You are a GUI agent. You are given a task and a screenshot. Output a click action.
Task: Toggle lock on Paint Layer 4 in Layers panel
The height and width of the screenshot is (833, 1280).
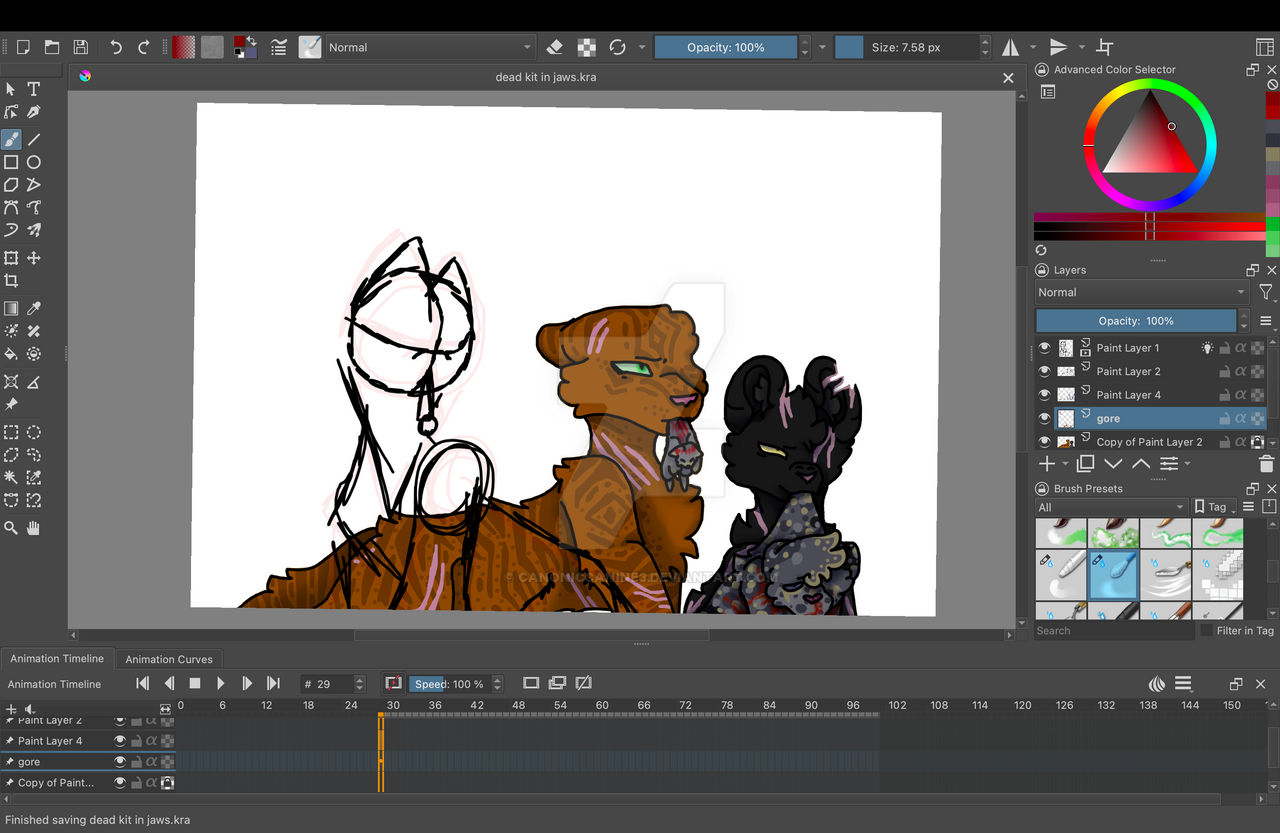[x=1224, y=395]
